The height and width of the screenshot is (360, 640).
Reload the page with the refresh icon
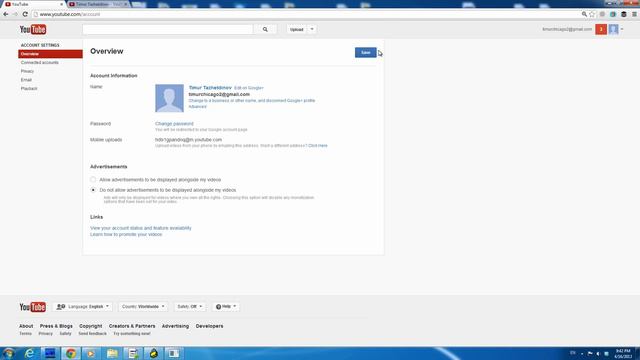coord(25,14)
